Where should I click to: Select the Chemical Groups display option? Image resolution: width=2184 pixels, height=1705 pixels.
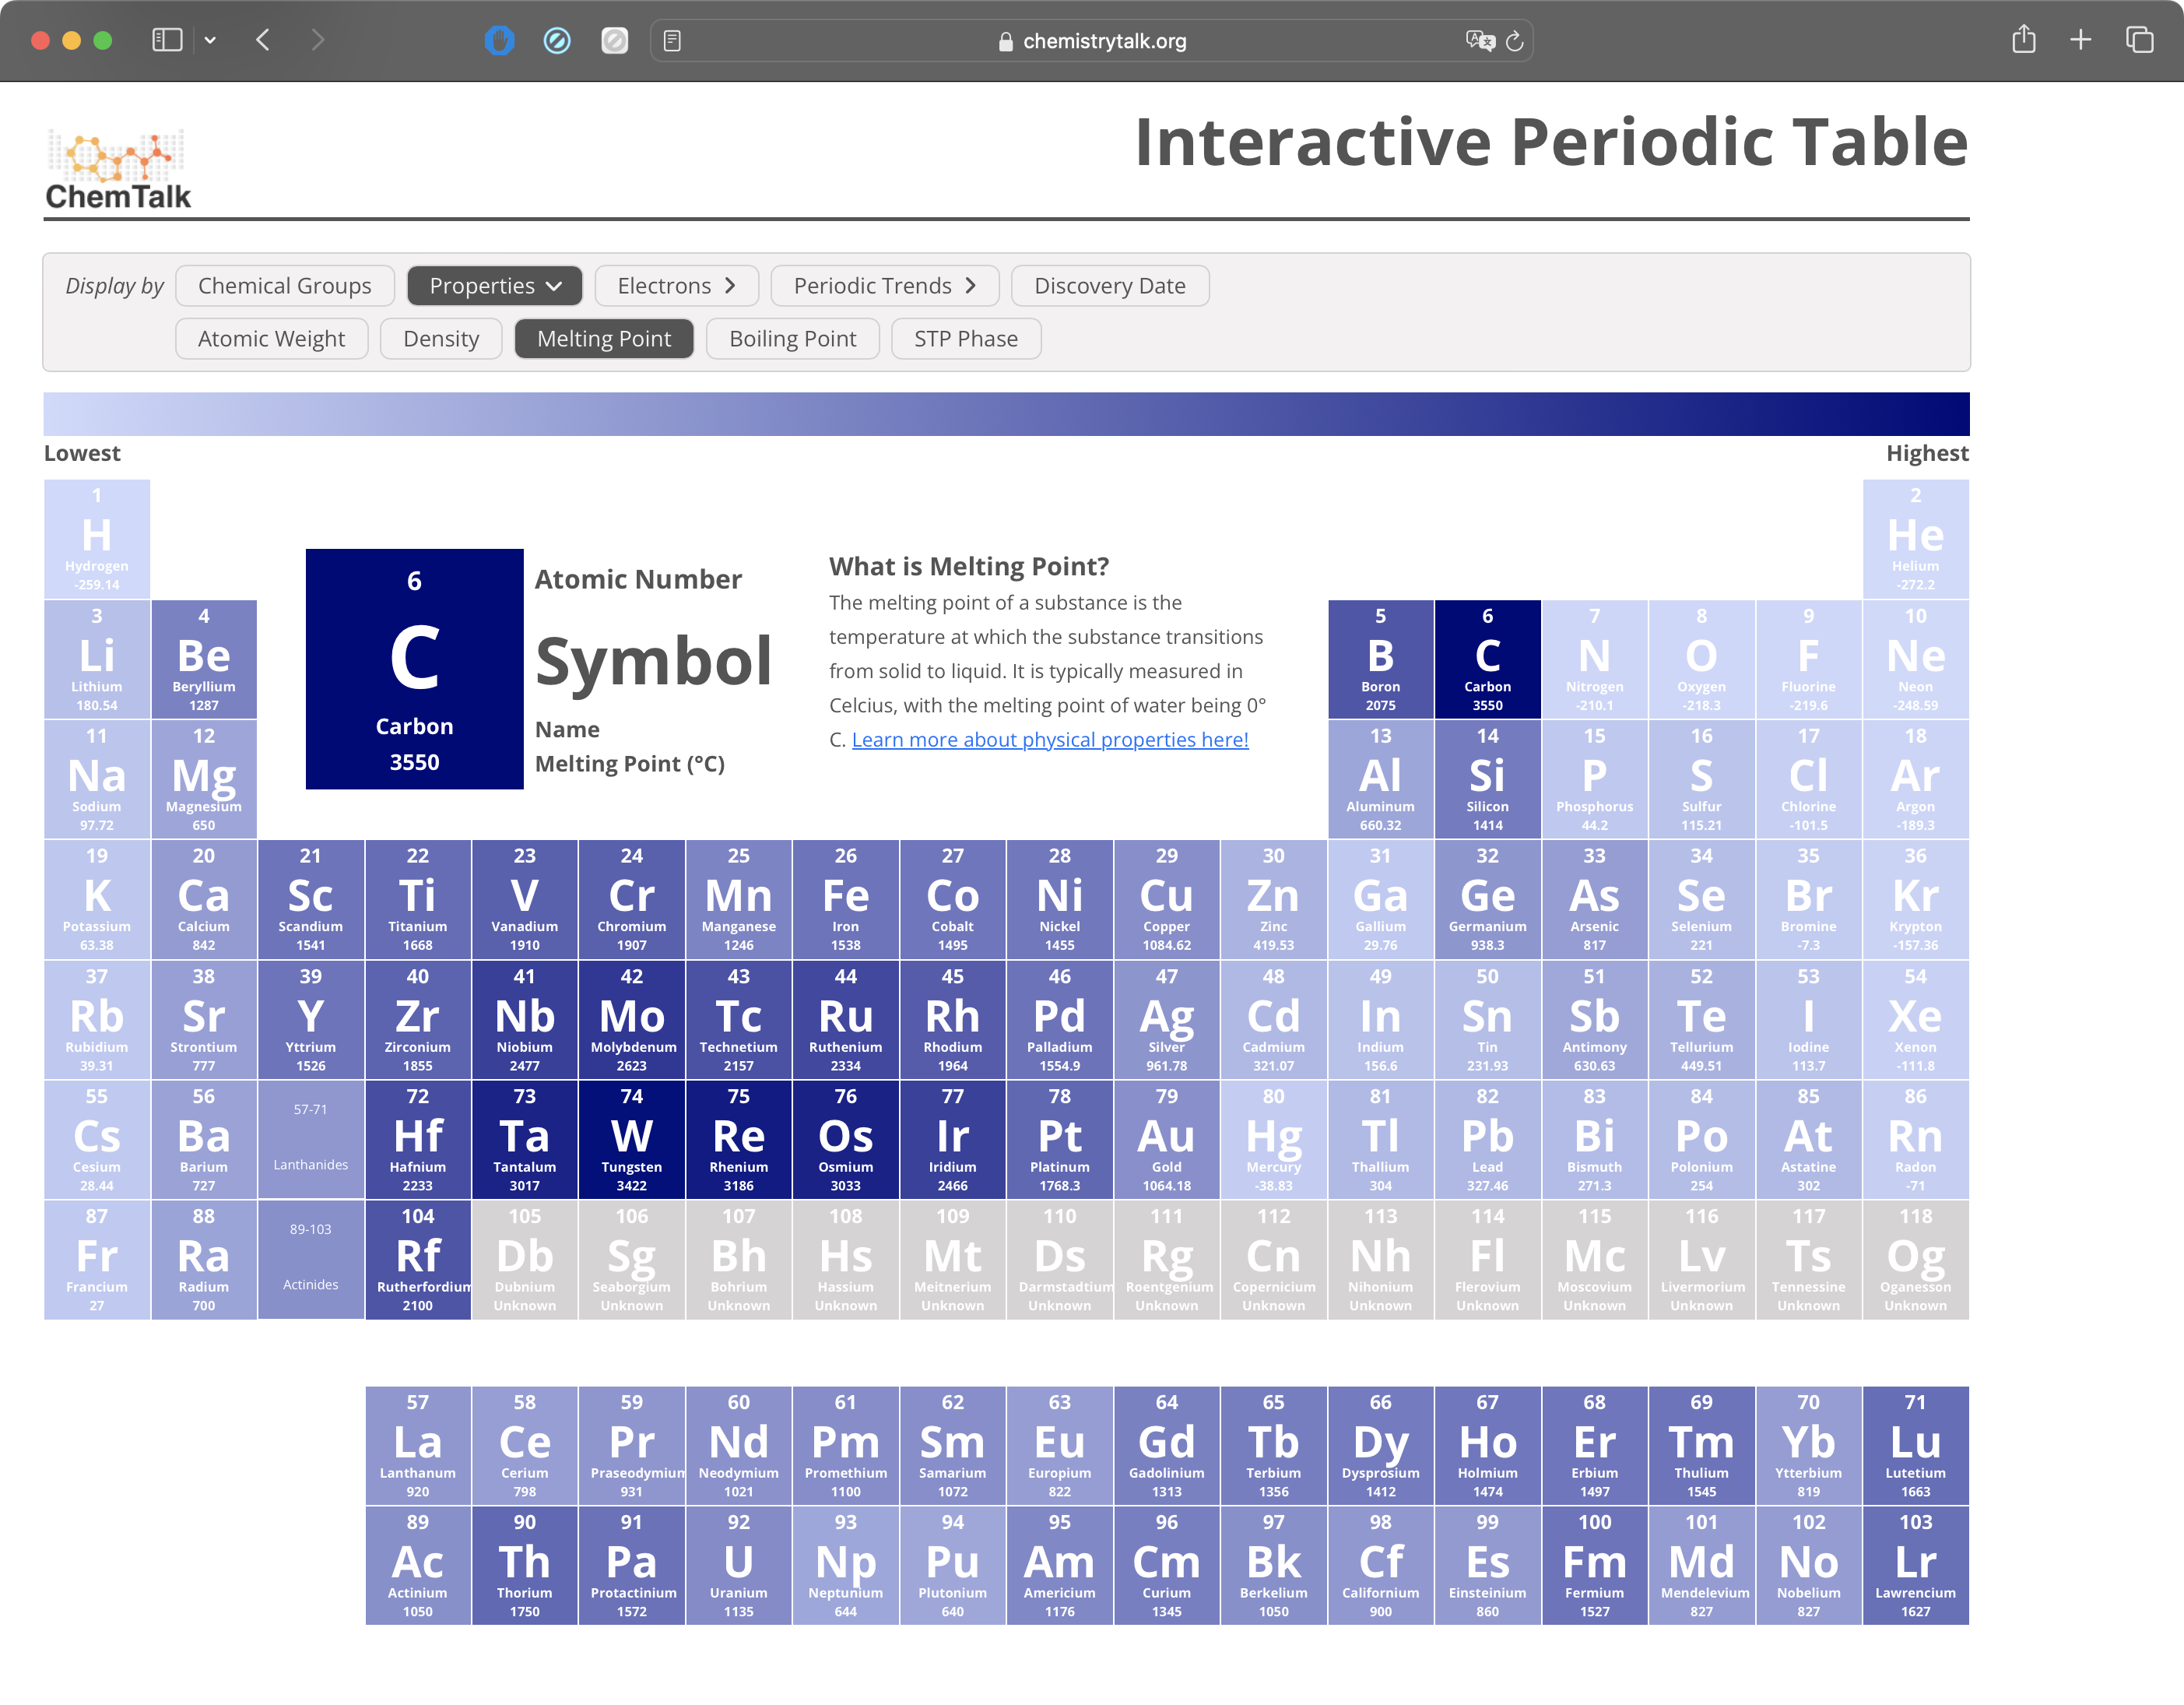(x=284, y=286)
